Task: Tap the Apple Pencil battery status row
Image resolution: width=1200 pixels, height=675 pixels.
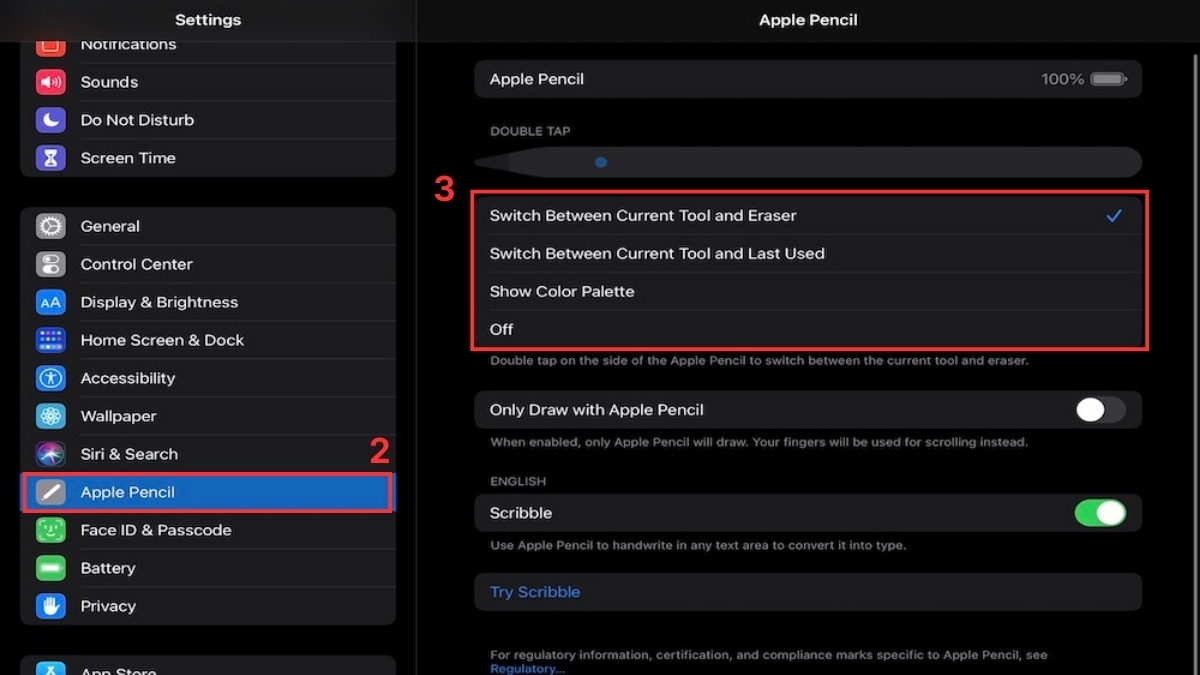Action: (x=808, y=79)
